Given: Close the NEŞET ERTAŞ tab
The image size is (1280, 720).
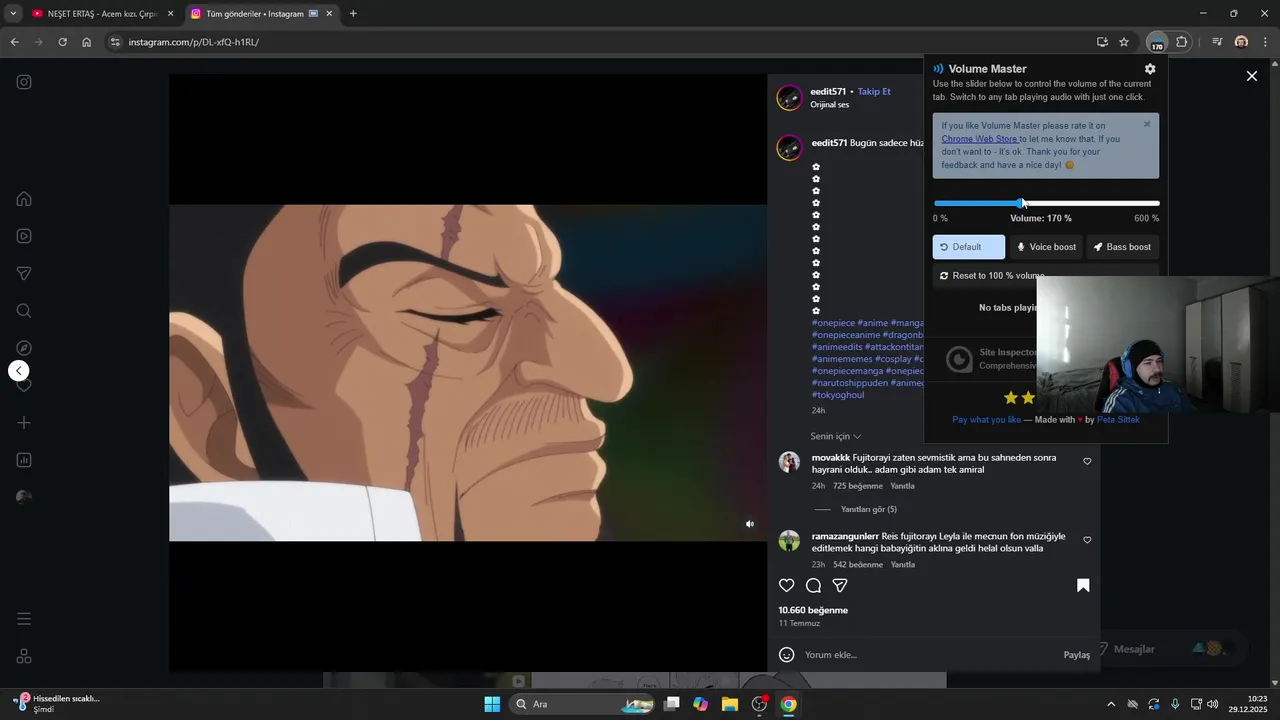Looking at the screenshot, I should click(171, 14).
